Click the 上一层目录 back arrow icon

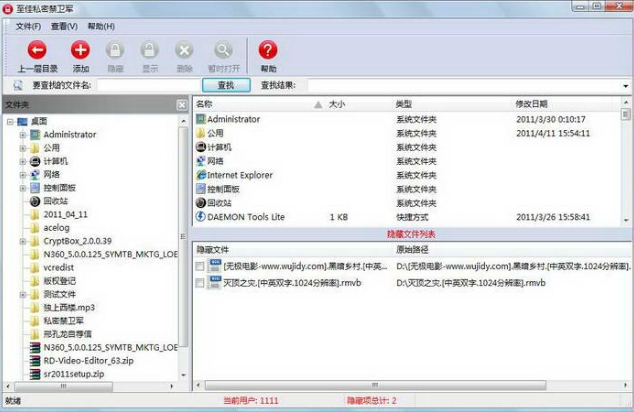[37, 50]
